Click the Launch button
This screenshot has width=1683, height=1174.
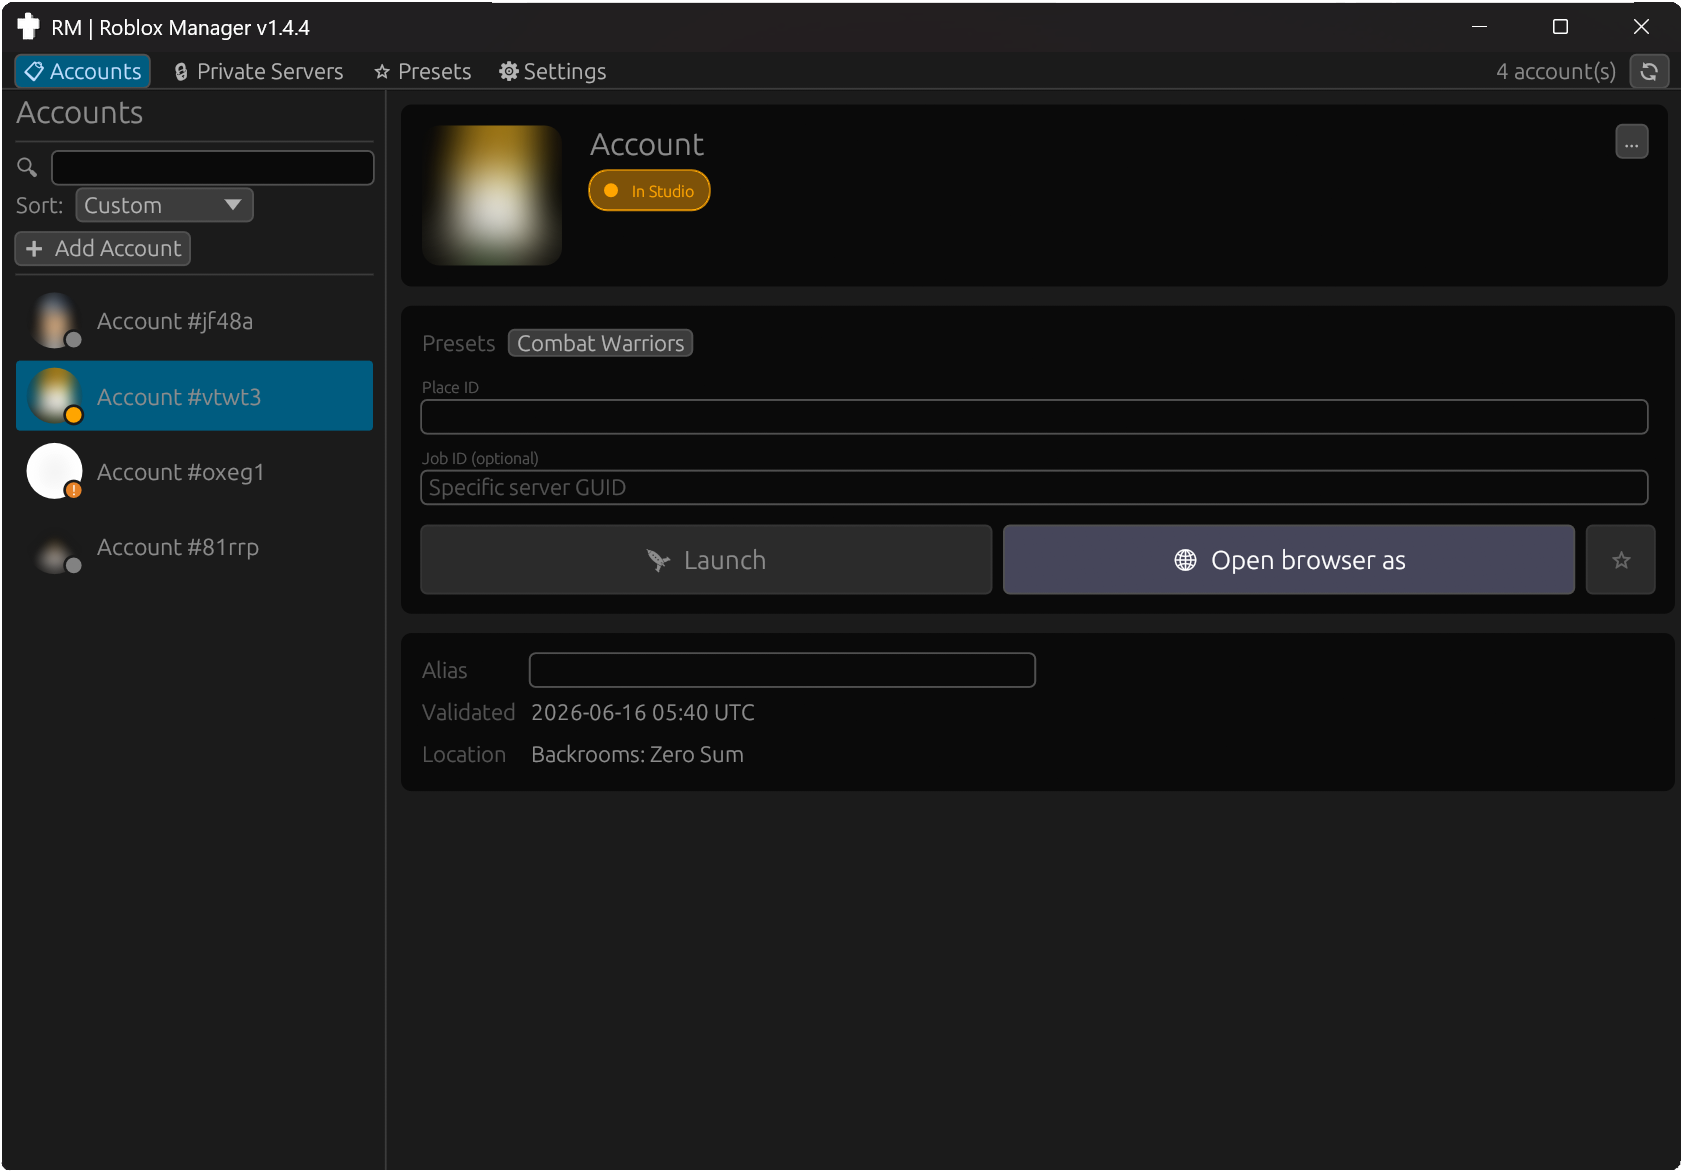pos(706,560)
